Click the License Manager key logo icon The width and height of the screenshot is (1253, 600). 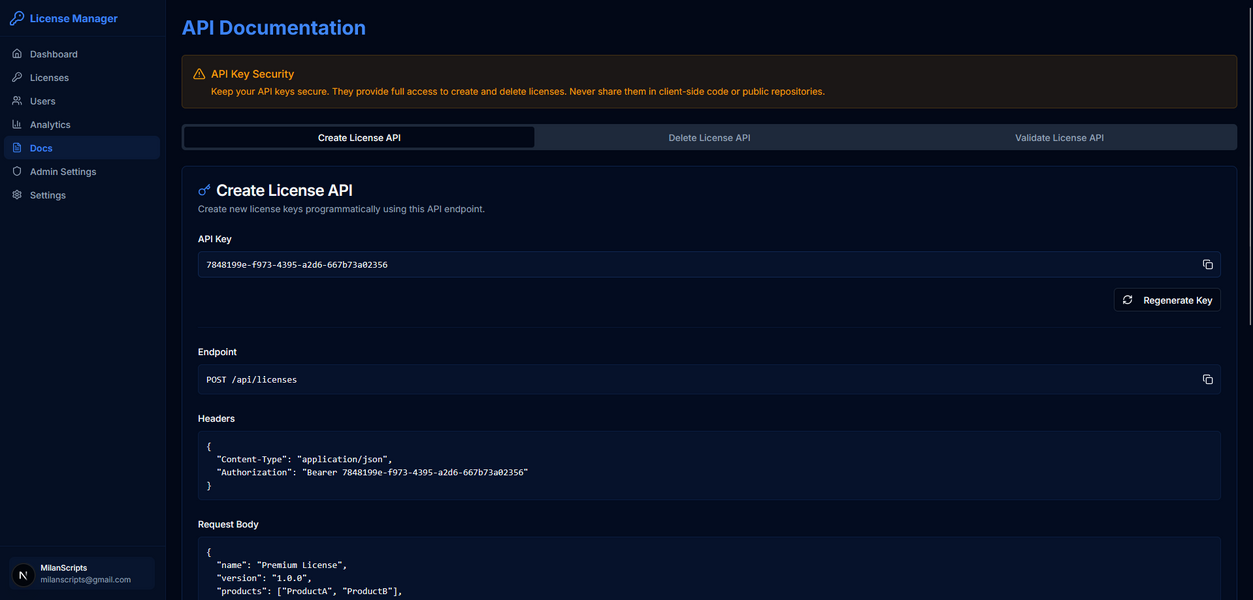point(17,18)
